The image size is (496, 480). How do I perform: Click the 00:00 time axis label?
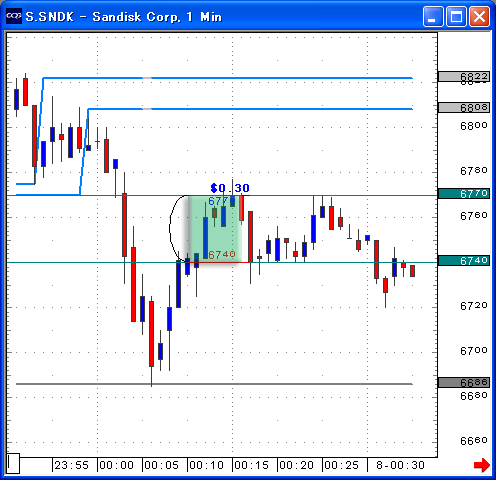coord(117,465)
